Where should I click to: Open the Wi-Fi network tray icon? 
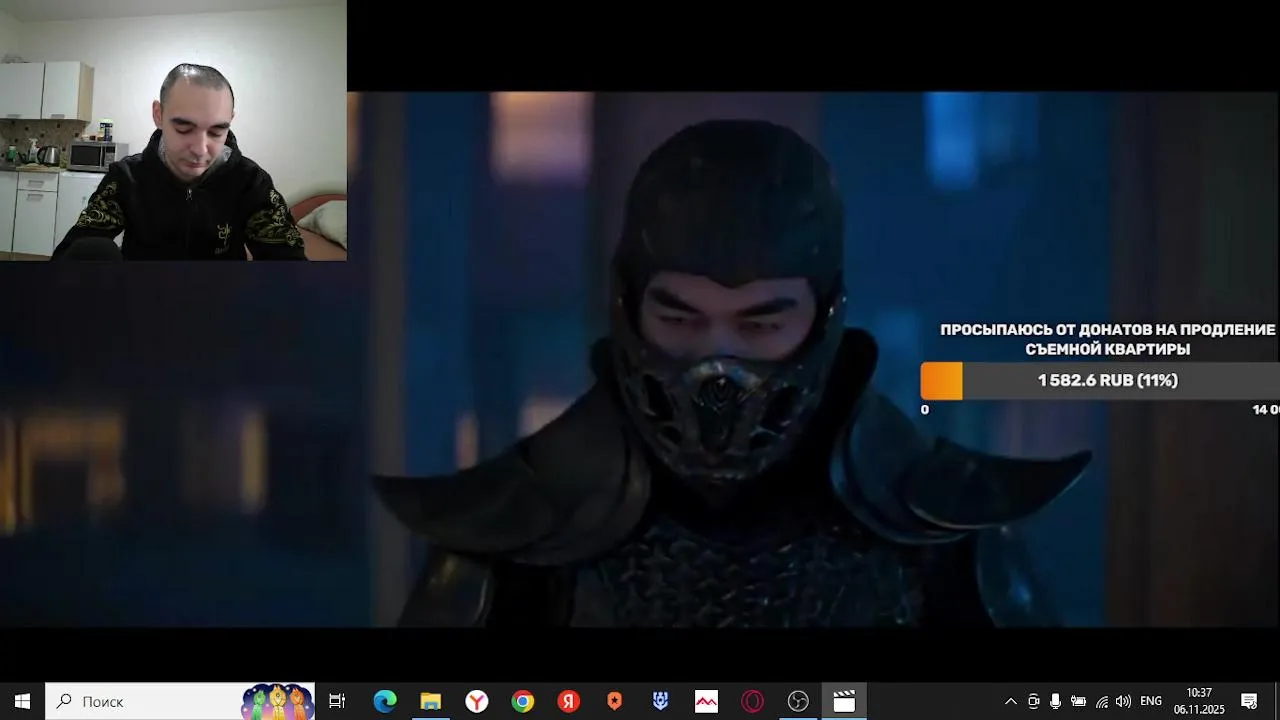(1102, 701)
